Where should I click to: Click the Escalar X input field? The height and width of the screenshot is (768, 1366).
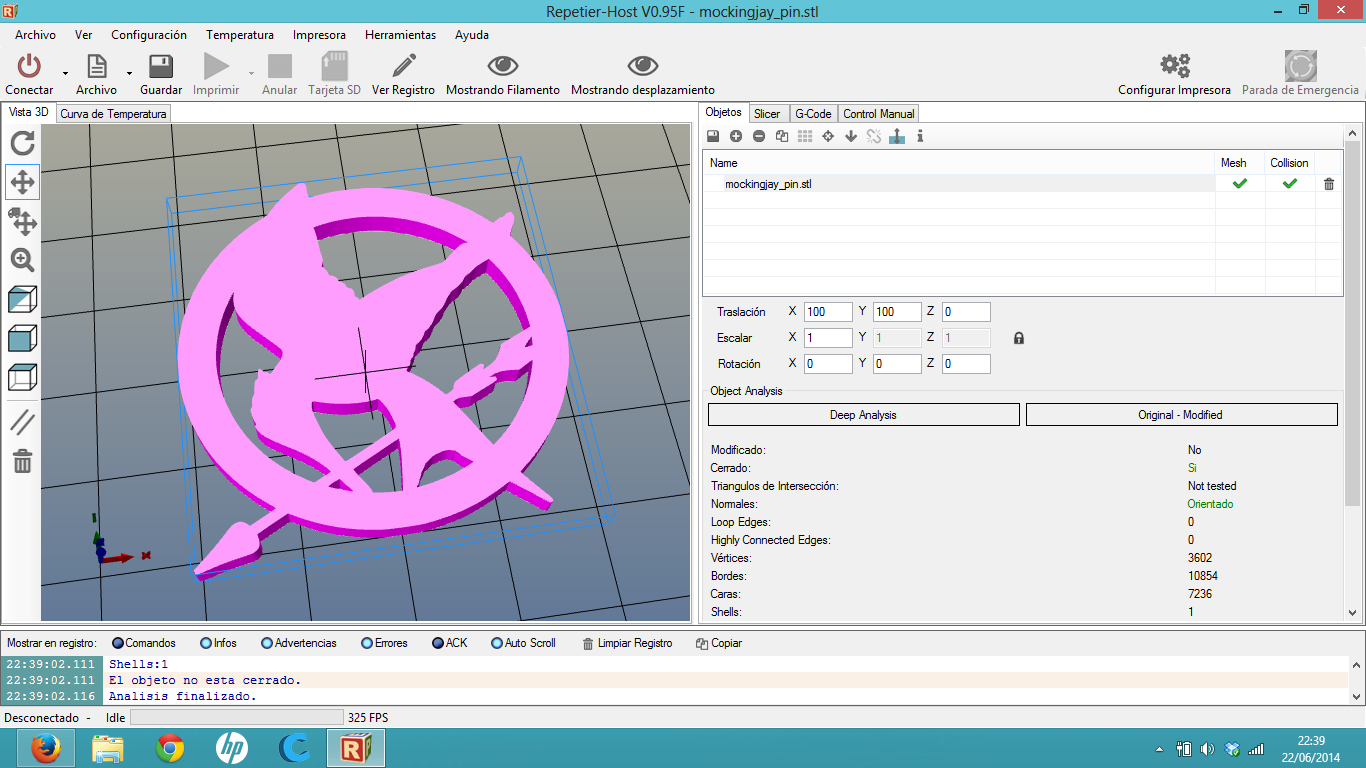[828, 338]
